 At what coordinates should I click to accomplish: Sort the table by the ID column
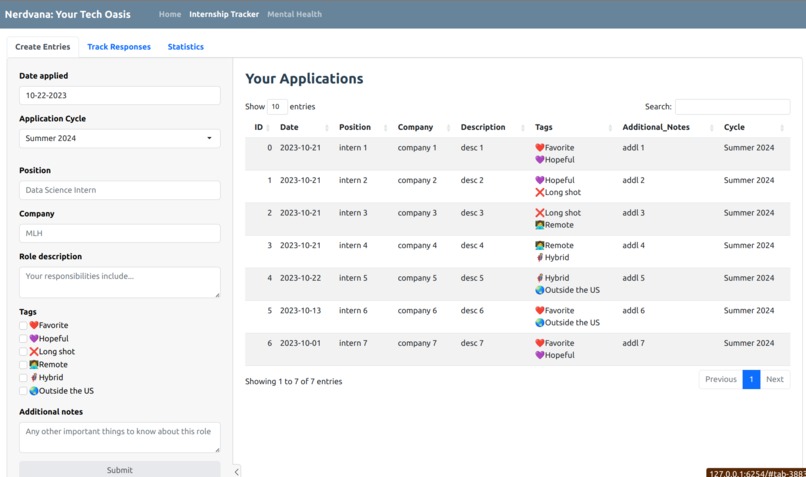[x=262, y=127]
